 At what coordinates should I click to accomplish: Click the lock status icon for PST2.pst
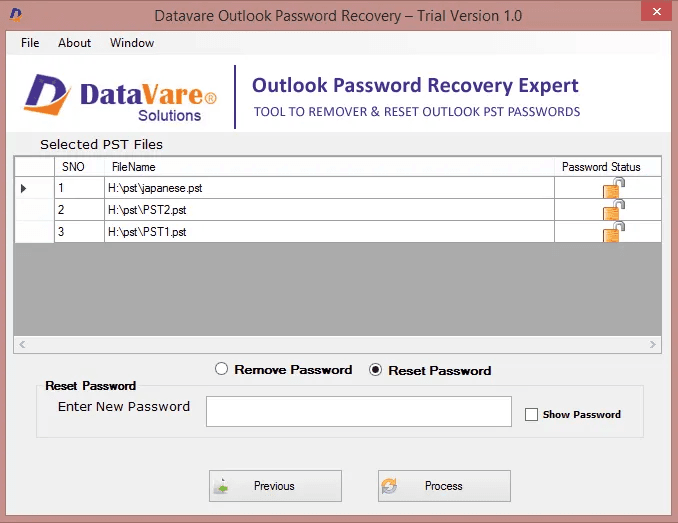pos(614,210)
